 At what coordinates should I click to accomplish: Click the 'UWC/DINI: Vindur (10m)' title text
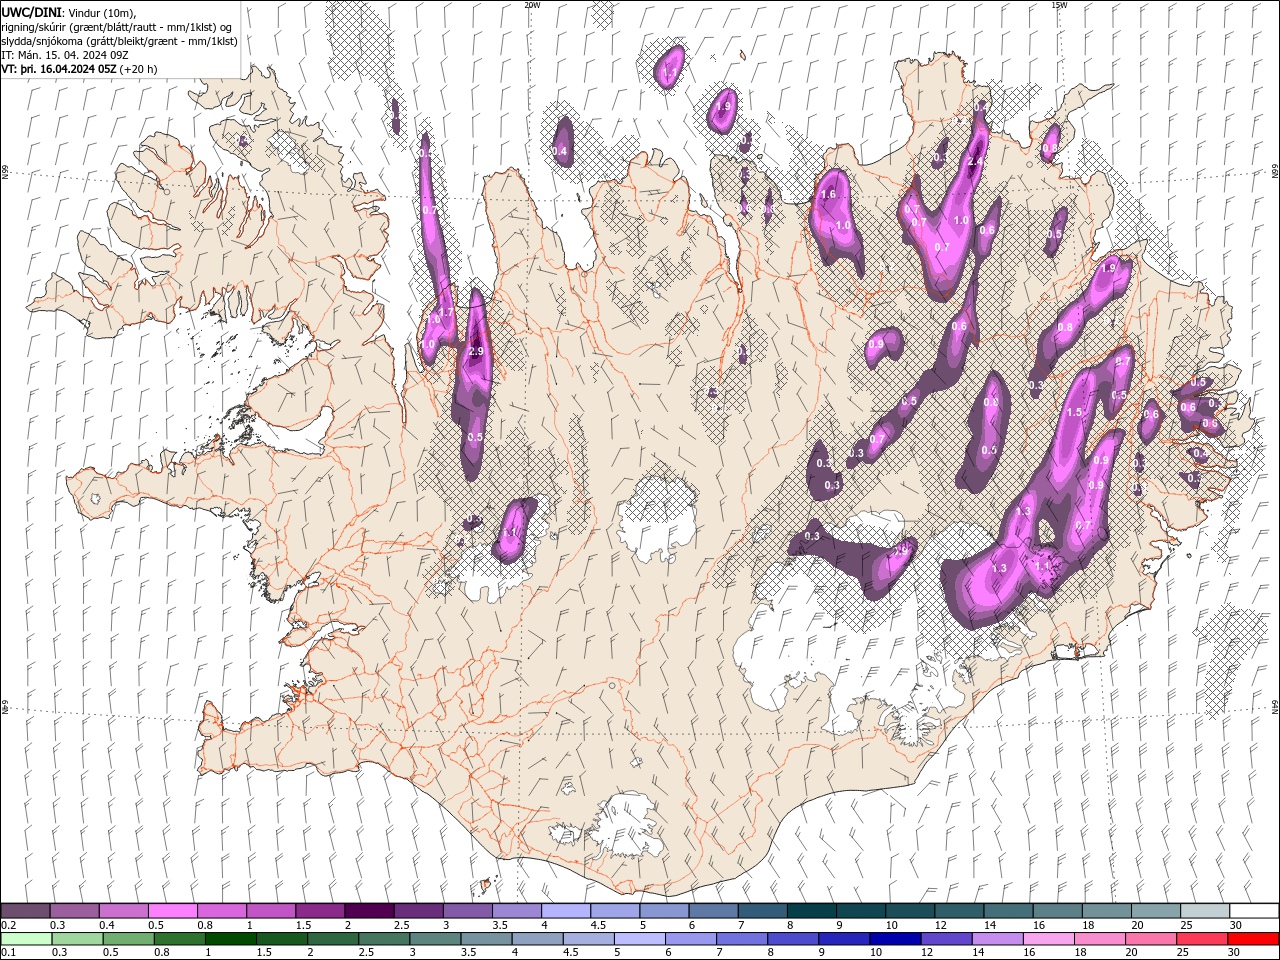pyautogui.click(x=69, y=12)
